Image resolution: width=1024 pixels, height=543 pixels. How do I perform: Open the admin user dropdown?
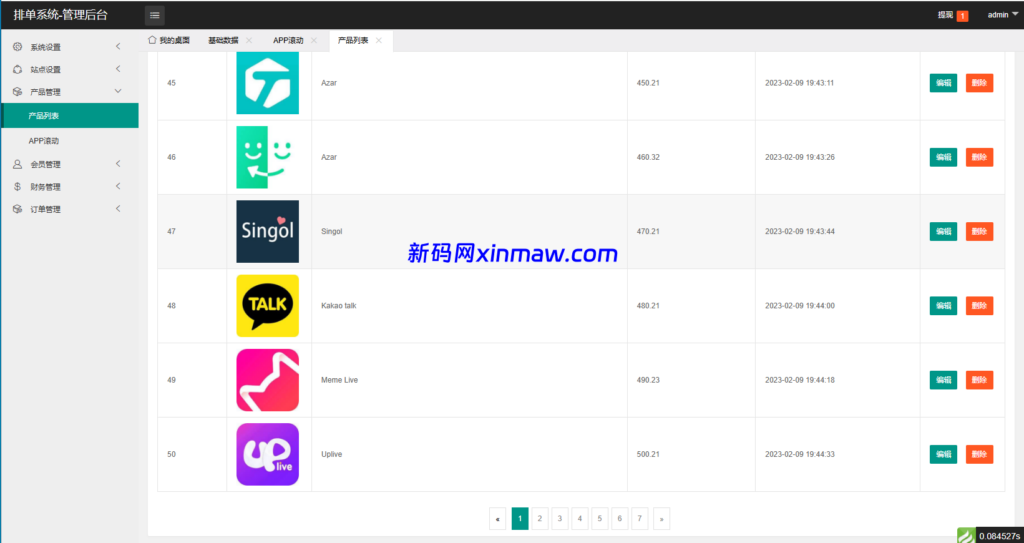click(x=1002, y=15)
